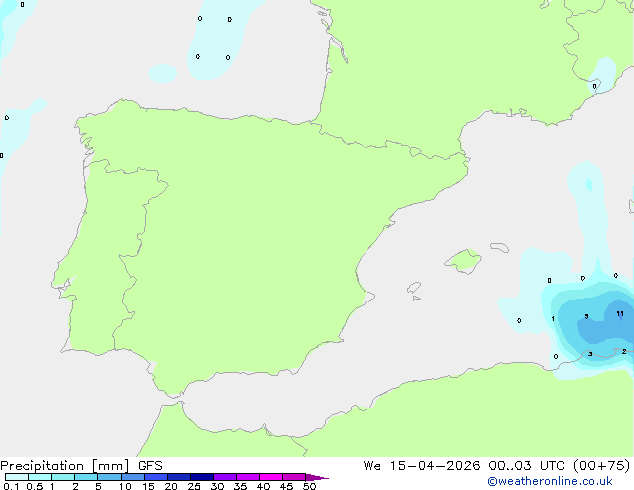
Task: Select the 35–40 mm legend color swatch
Action: point(248,477)
